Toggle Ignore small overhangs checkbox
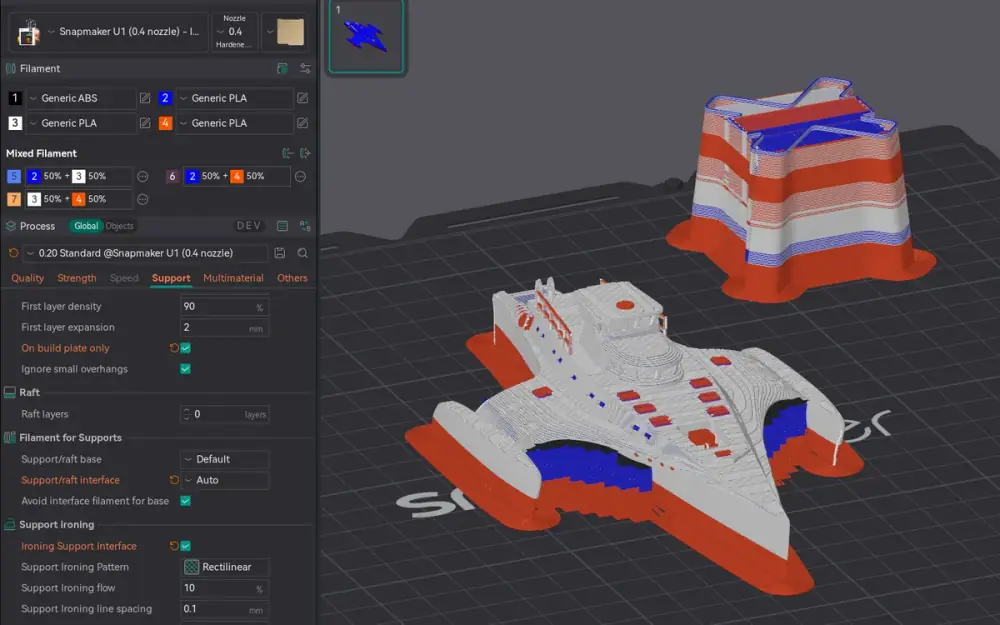Screen dimensions: 1000x625 click(x=186, y=369)
